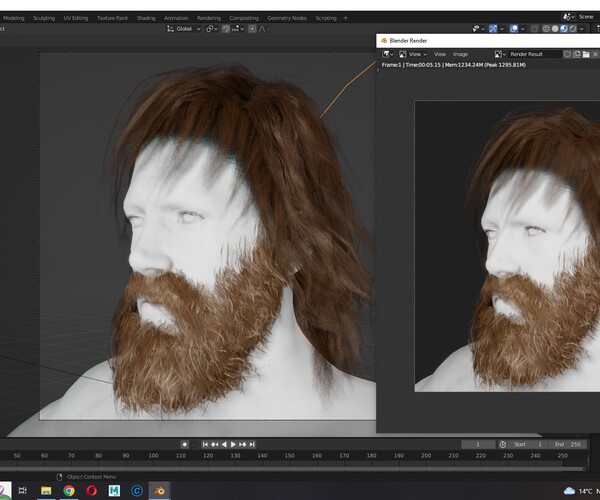Open Global transform orientation dropdown
The width and height of the screenshot is (600, 500).
click(184, 29)
